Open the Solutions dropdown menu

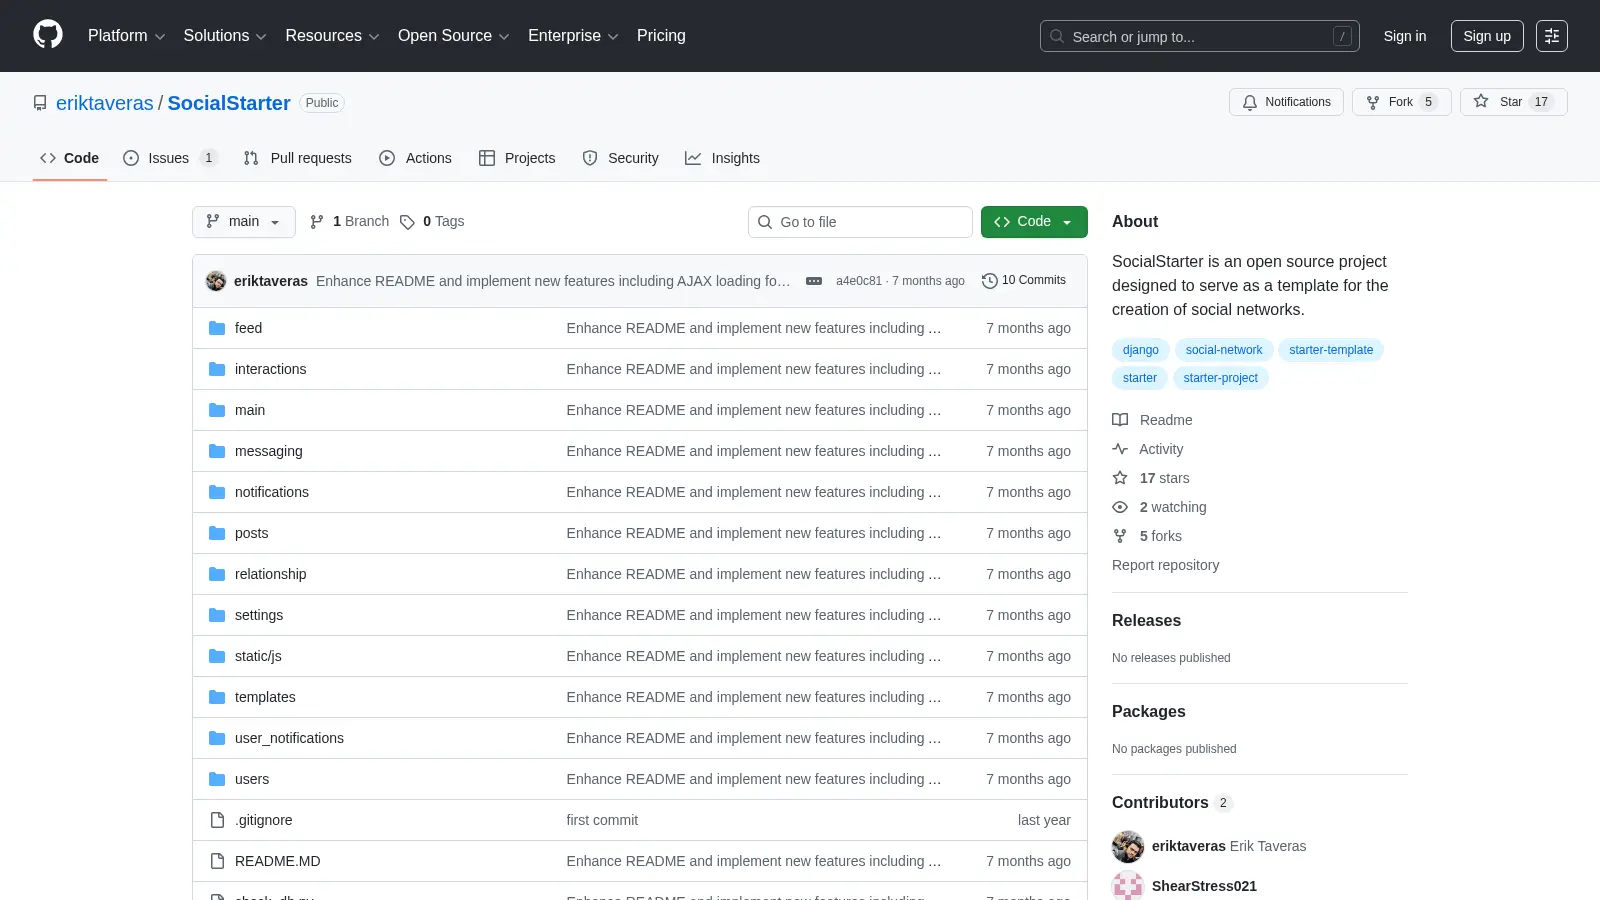pyautogui.click(x=225, y=35)
